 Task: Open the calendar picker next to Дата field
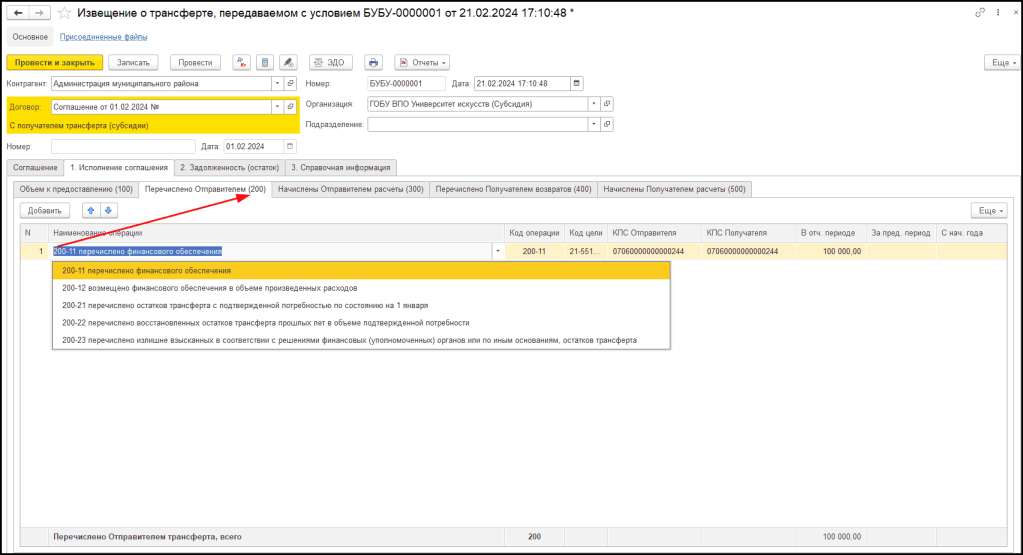(576, 83)
